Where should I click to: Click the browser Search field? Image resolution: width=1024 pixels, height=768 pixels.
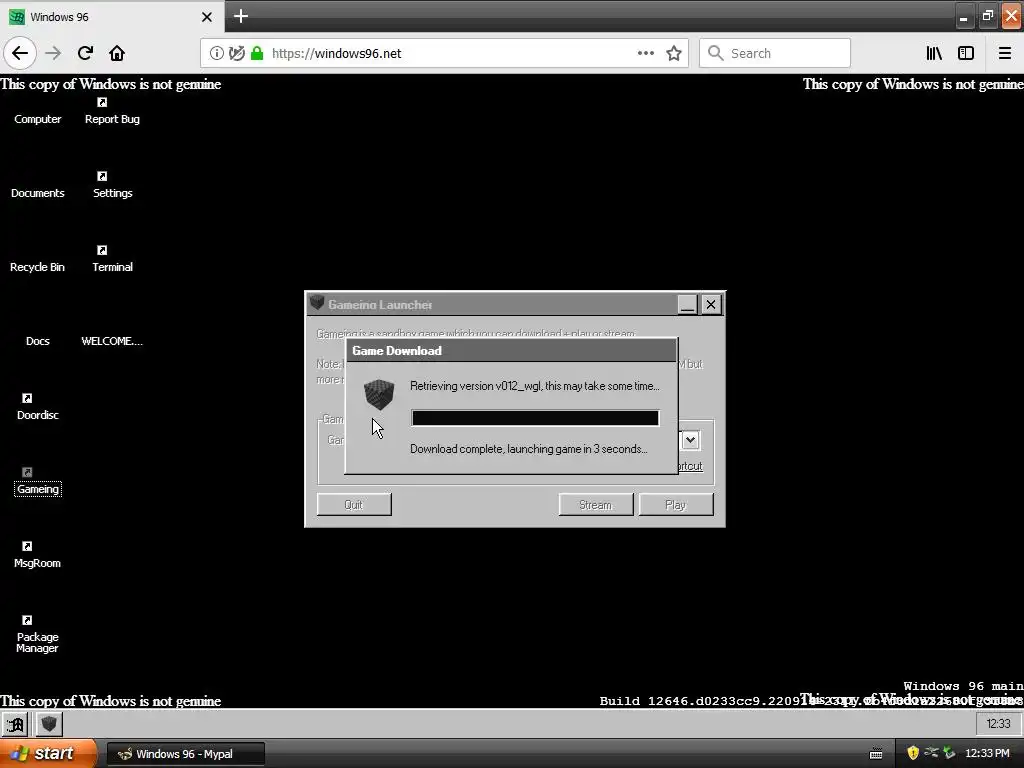[x=775, y=53]
